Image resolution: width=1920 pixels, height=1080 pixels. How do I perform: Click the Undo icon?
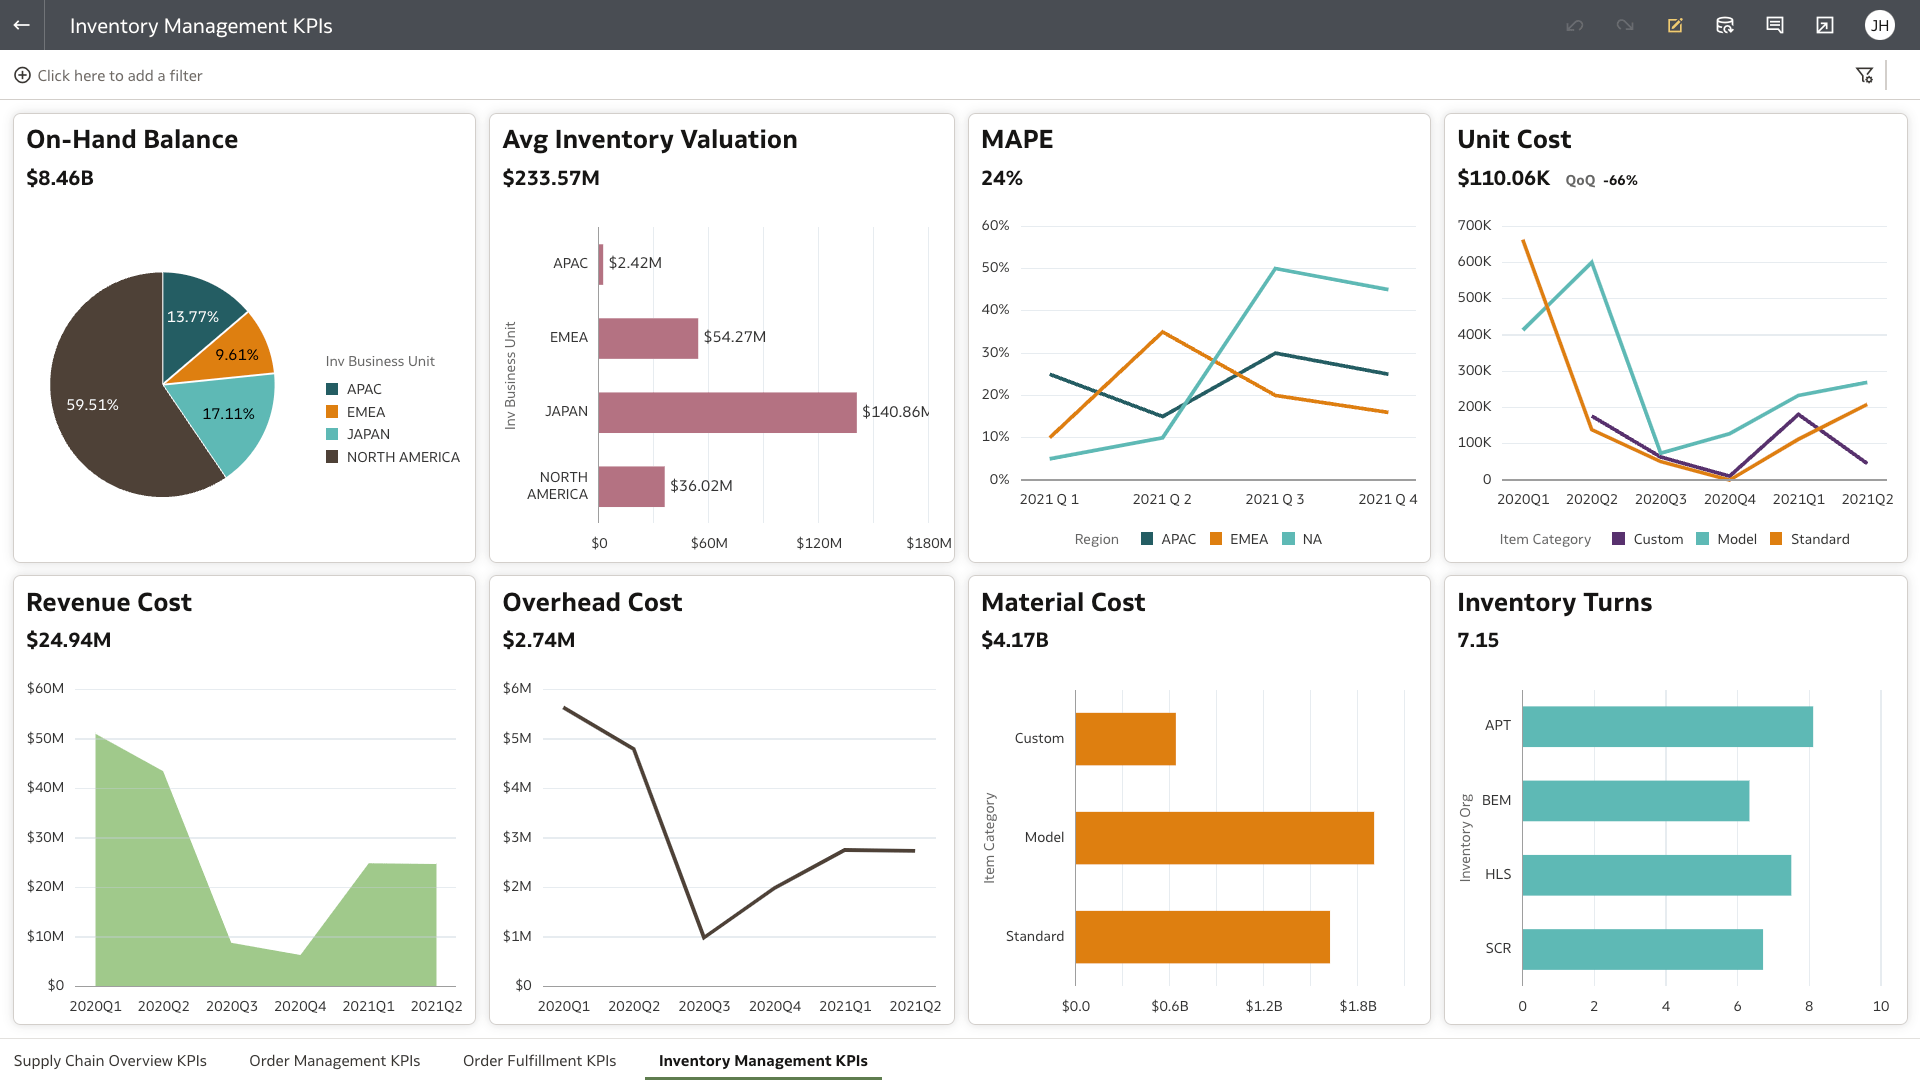[1574, 25]
